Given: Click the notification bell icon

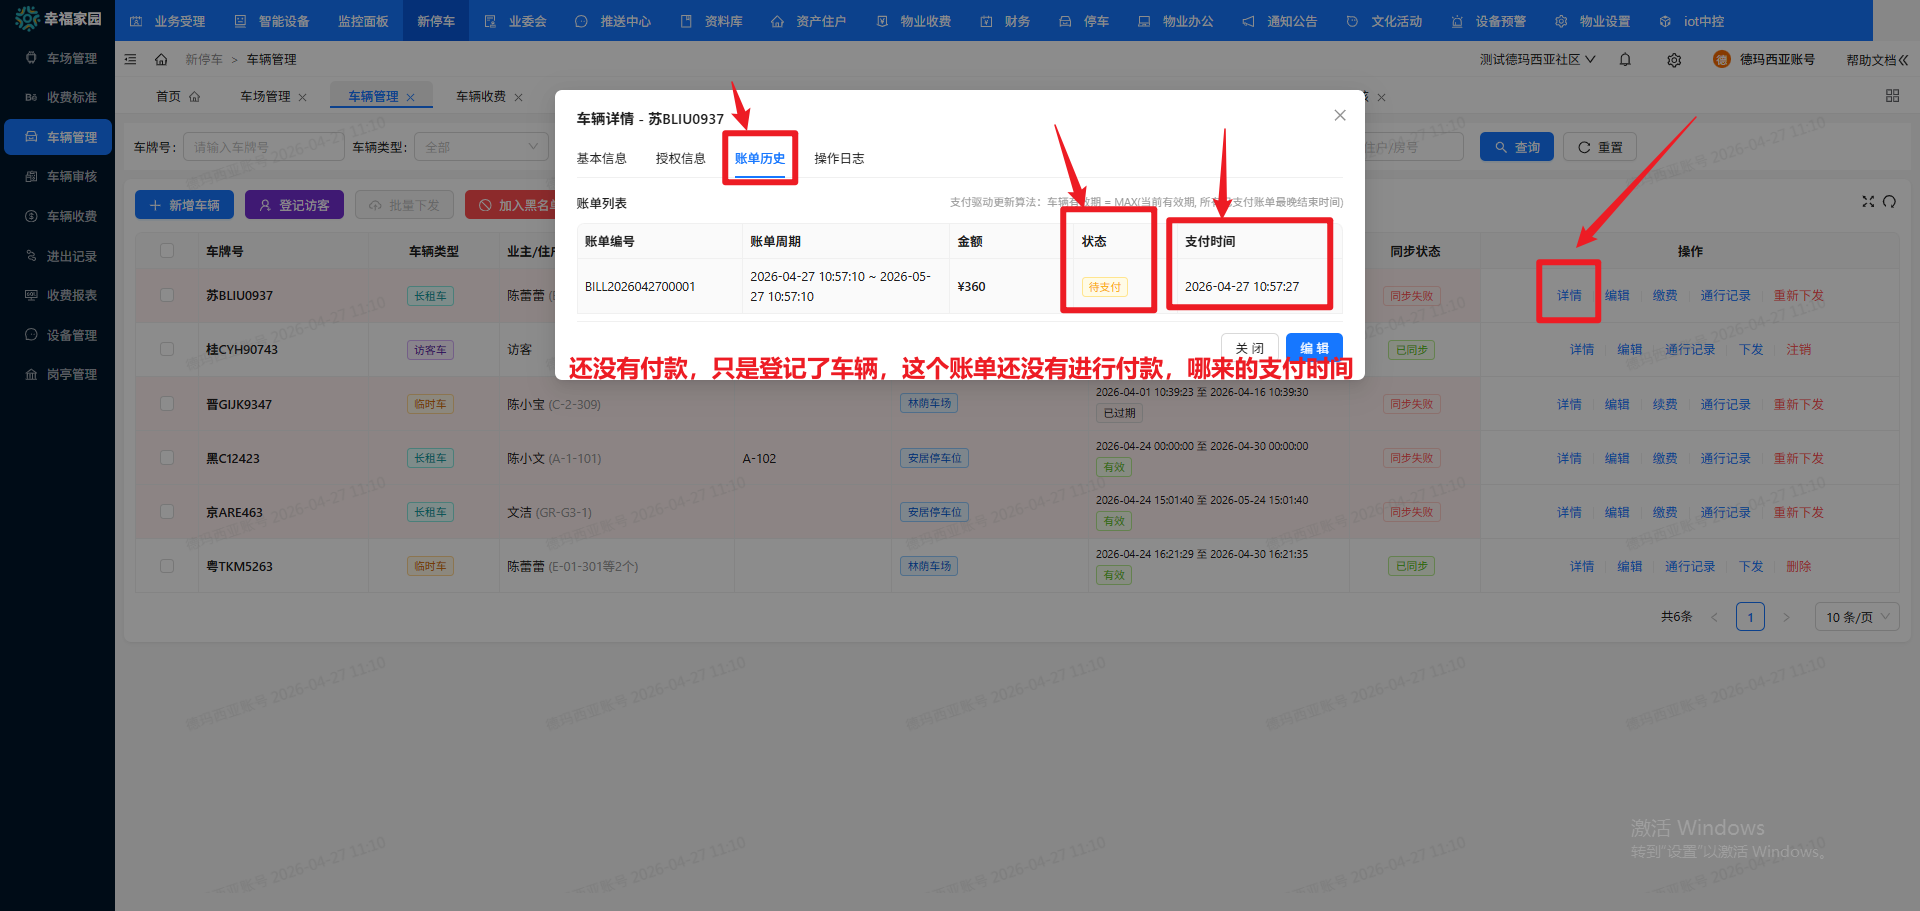Looking at the screenshot, I should [x=1625, y=59].
